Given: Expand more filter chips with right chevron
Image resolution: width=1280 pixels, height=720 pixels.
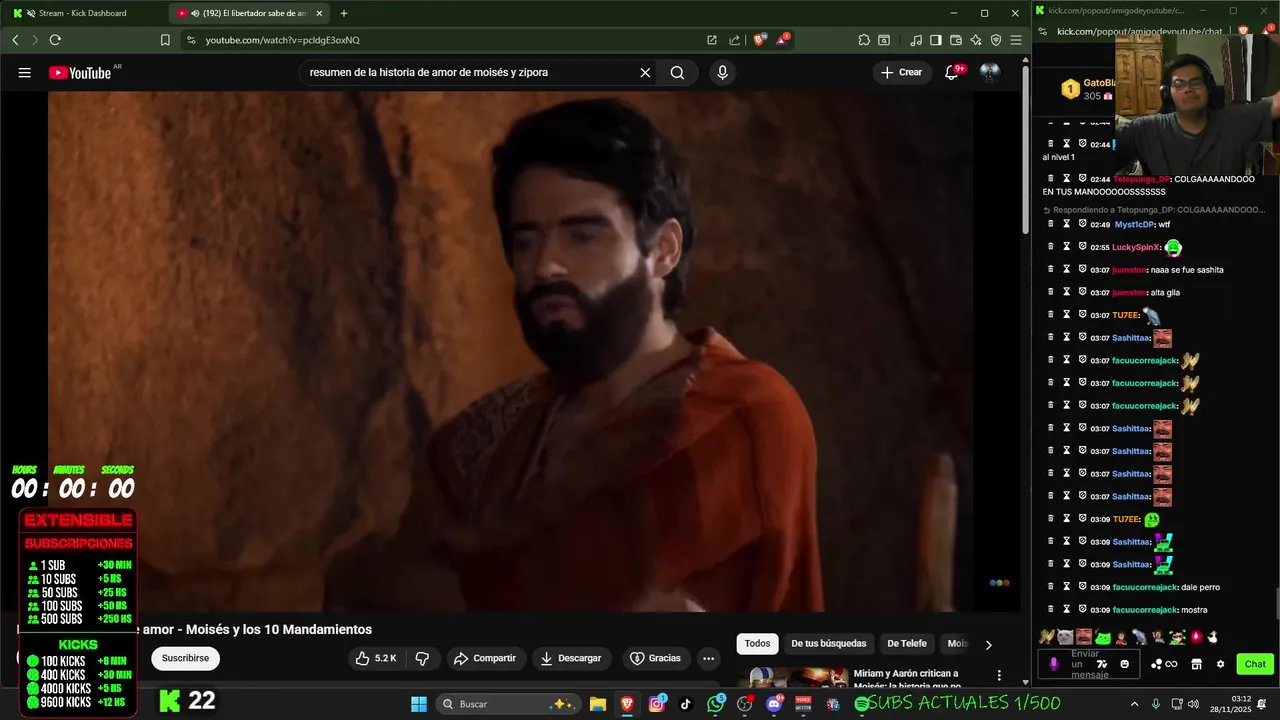Looking at the screenshot, I should coord(989,645).
